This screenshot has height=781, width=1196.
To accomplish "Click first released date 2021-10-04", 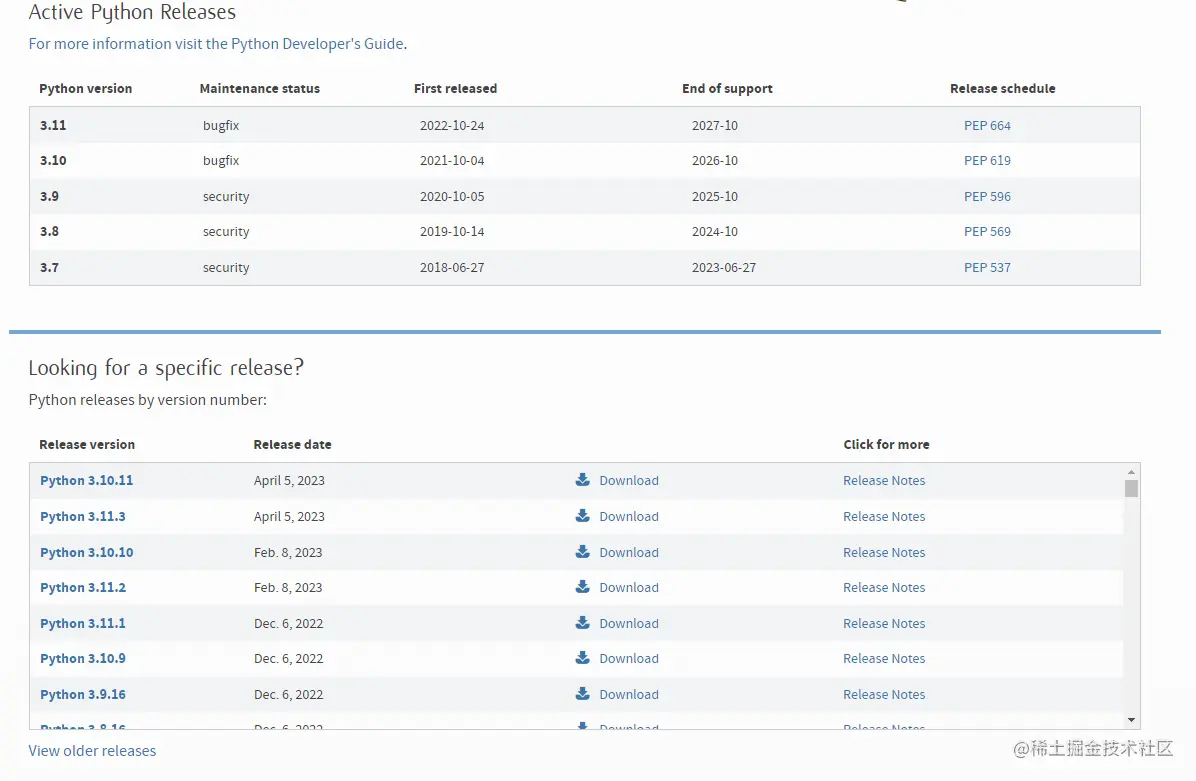I will pyautogui.click(x=452, y=160).
